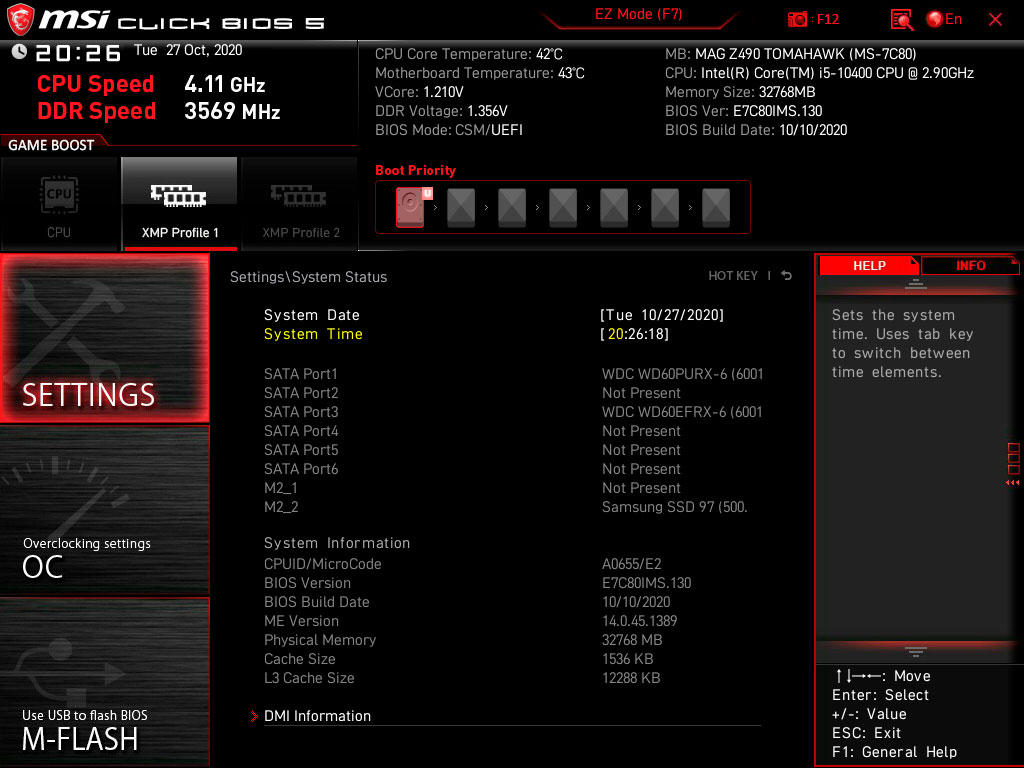Select the second boot priority device slot
This screenshot has height=768, width=1024.
[461, 207]
